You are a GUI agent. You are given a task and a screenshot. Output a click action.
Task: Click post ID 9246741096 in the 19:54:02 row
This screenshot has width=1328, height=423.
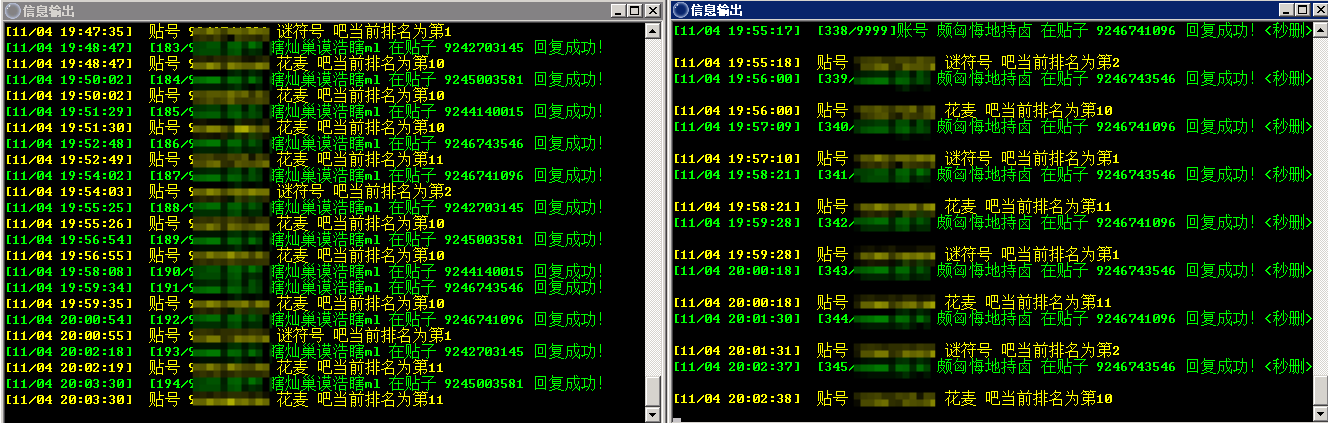(x=484, y=176)
